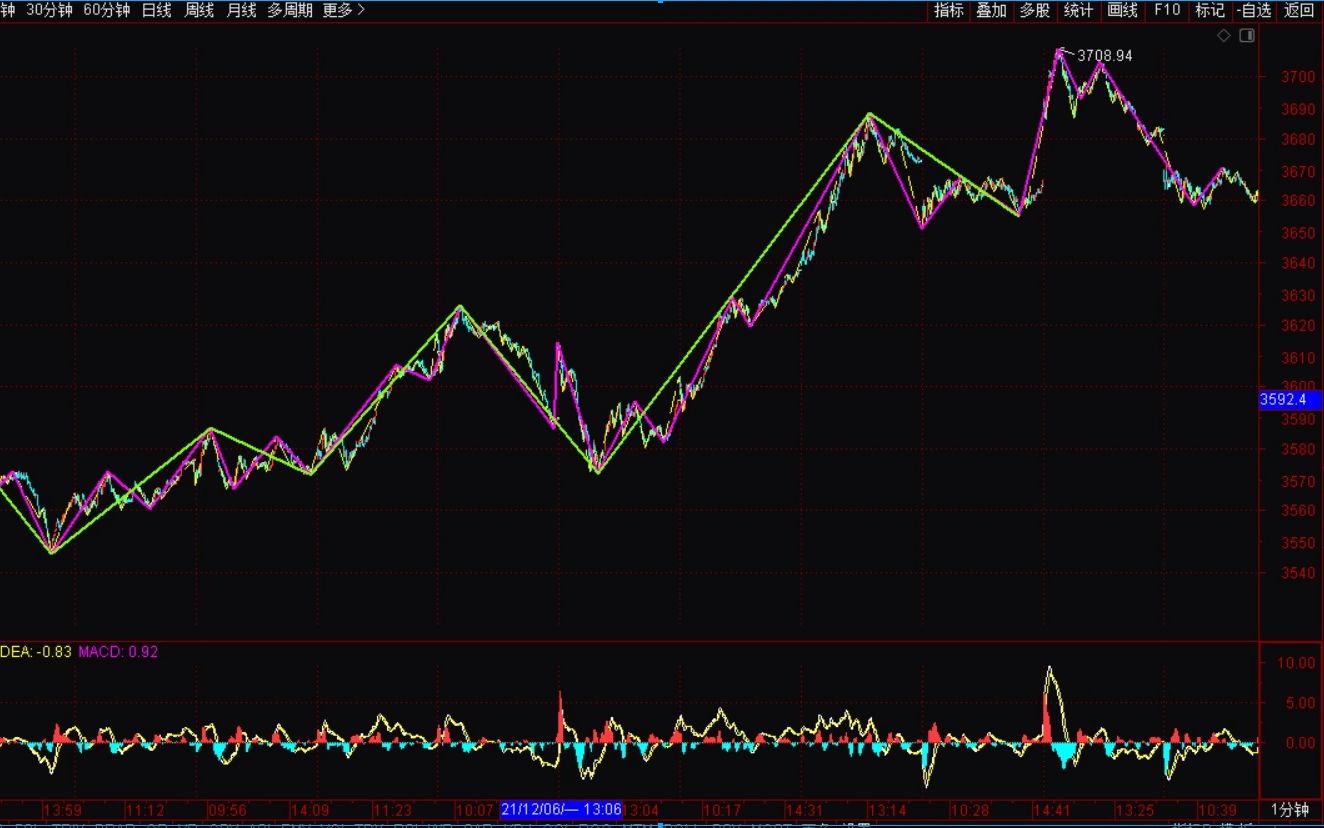Screen dimensions: 1324x828
Task: Click the 10:39 time axis label
Action: (1218, 809)
